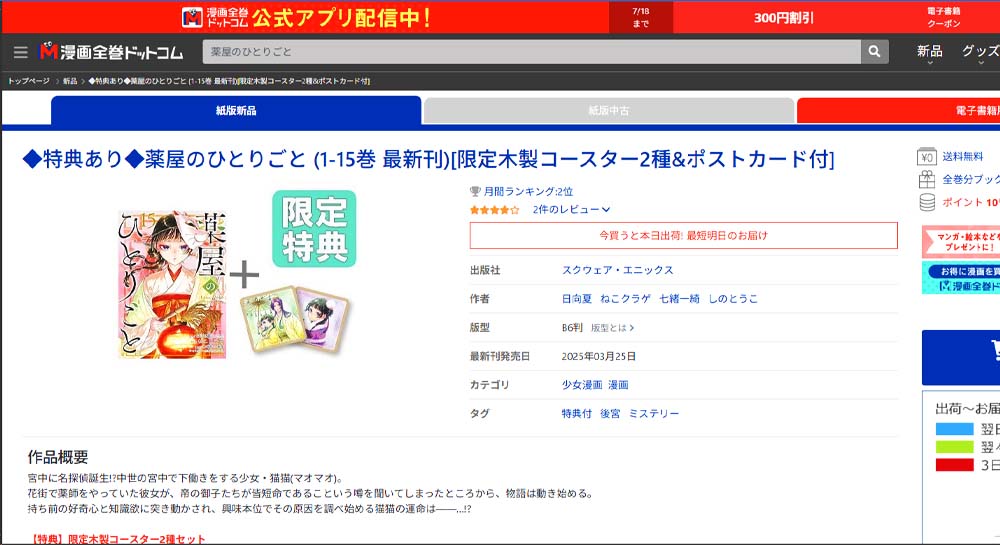The image size is (1000, 545).
Task: Open the volume 15 cover image
Action: [172, 285]
